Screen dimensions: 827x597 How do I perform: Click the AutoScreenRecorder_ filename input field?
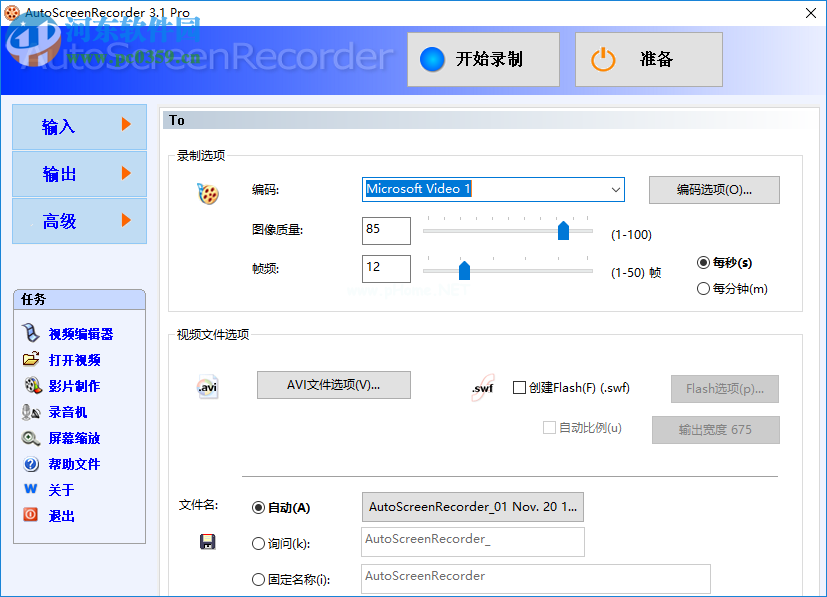click(x=472, y=541)
